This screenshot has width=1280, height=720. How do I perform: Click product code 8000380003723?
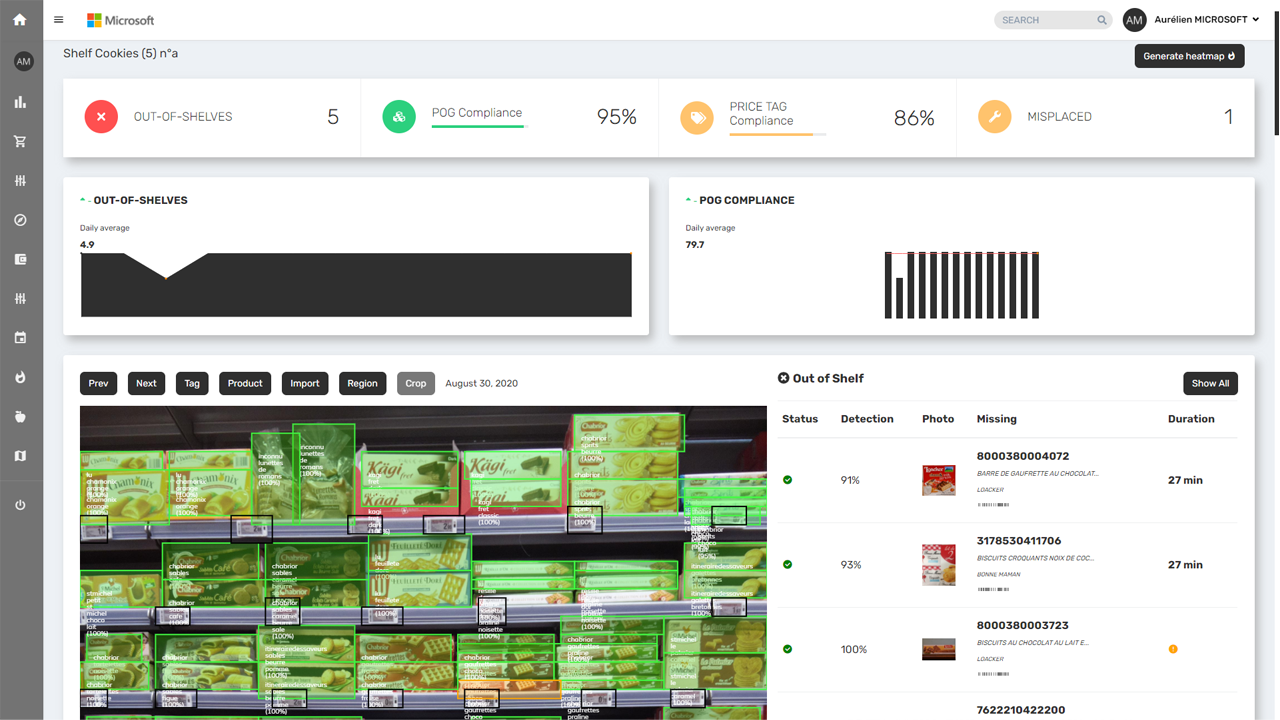(x=1023, y=625)
